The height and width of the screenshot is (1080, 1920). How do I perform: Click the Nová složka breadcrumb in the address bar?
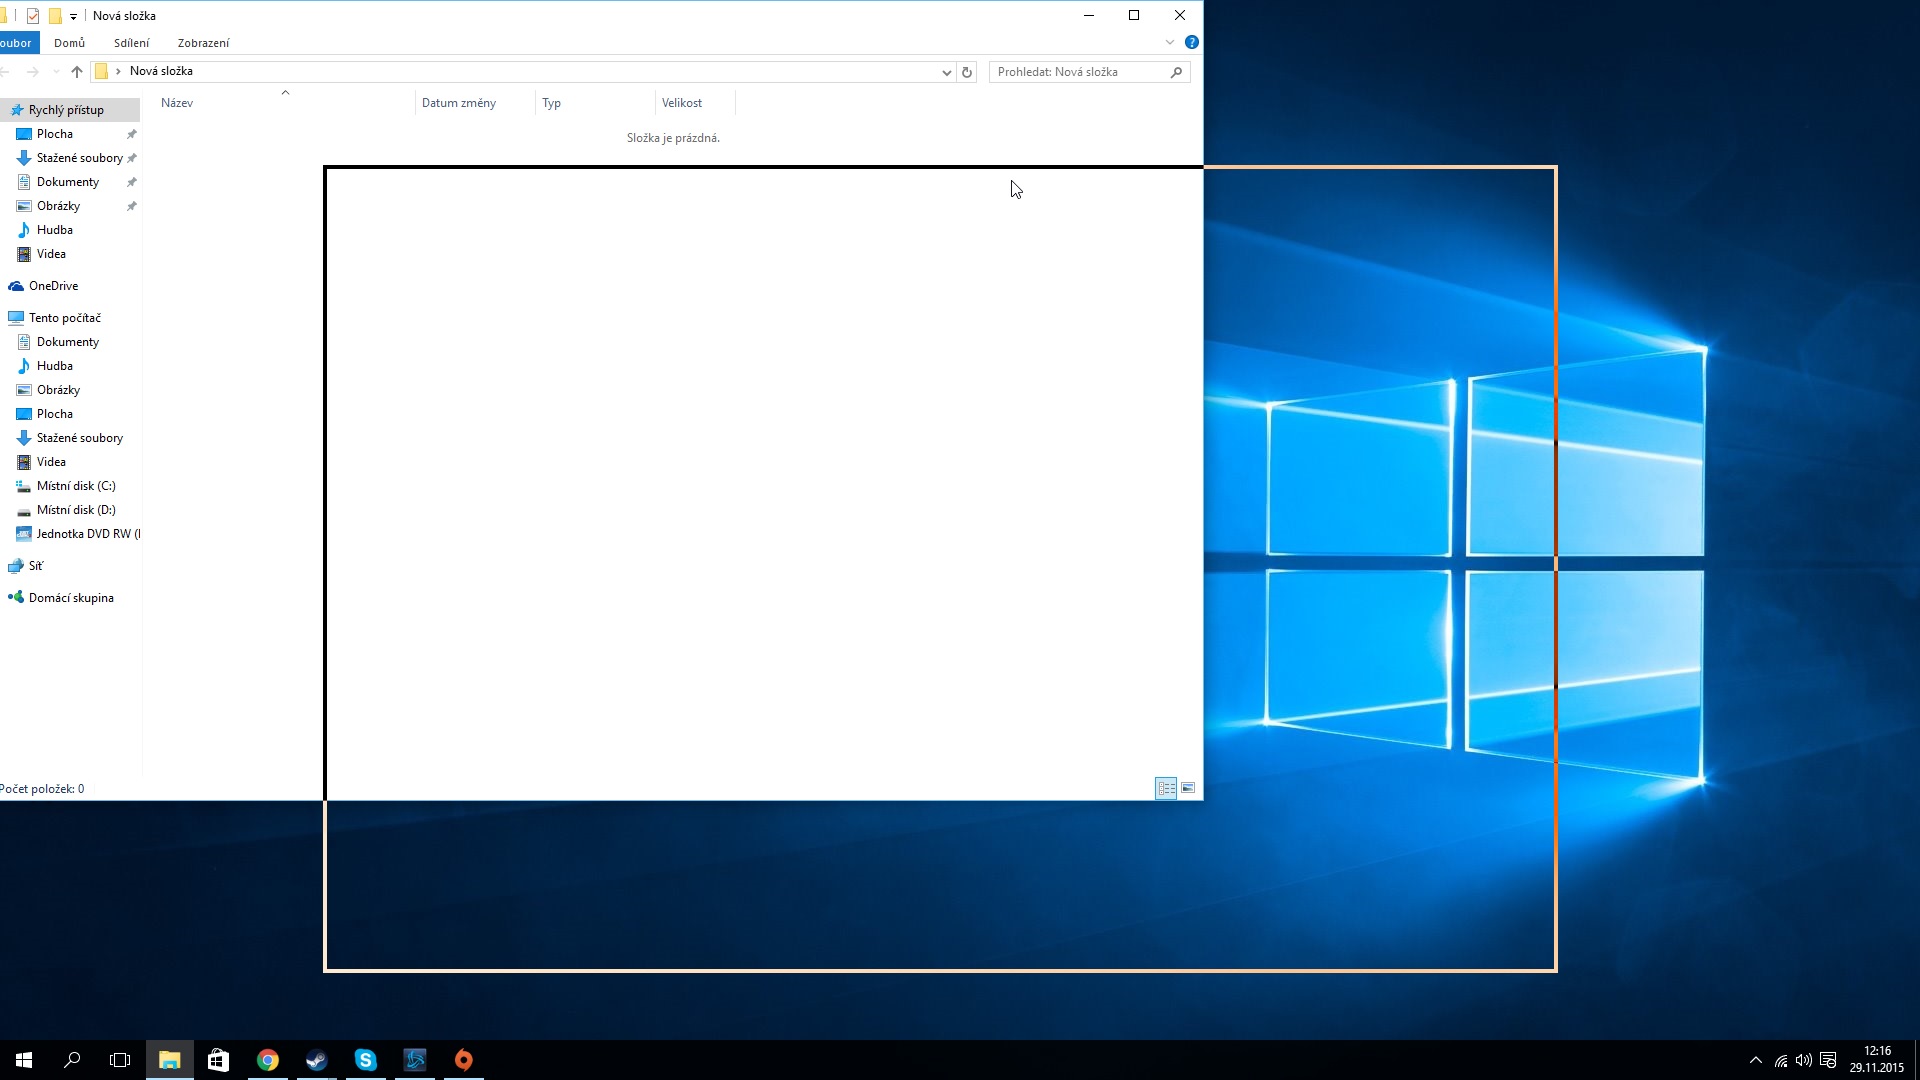pos(161,71)
